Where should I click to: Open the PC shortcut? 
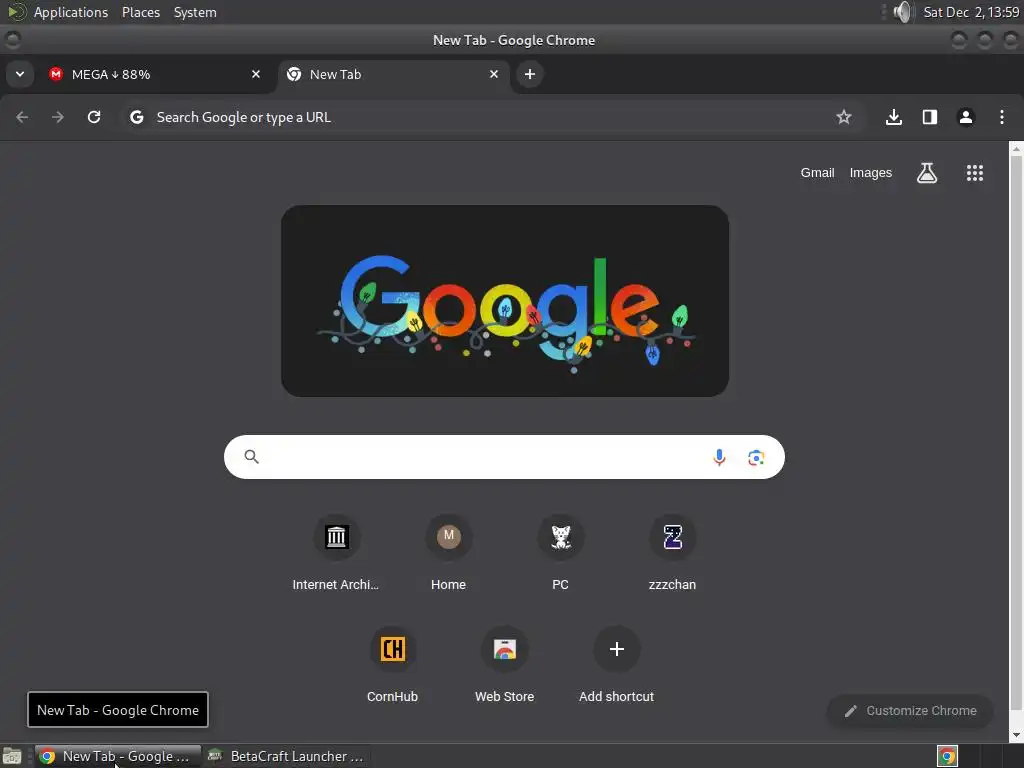pos(560,553)
